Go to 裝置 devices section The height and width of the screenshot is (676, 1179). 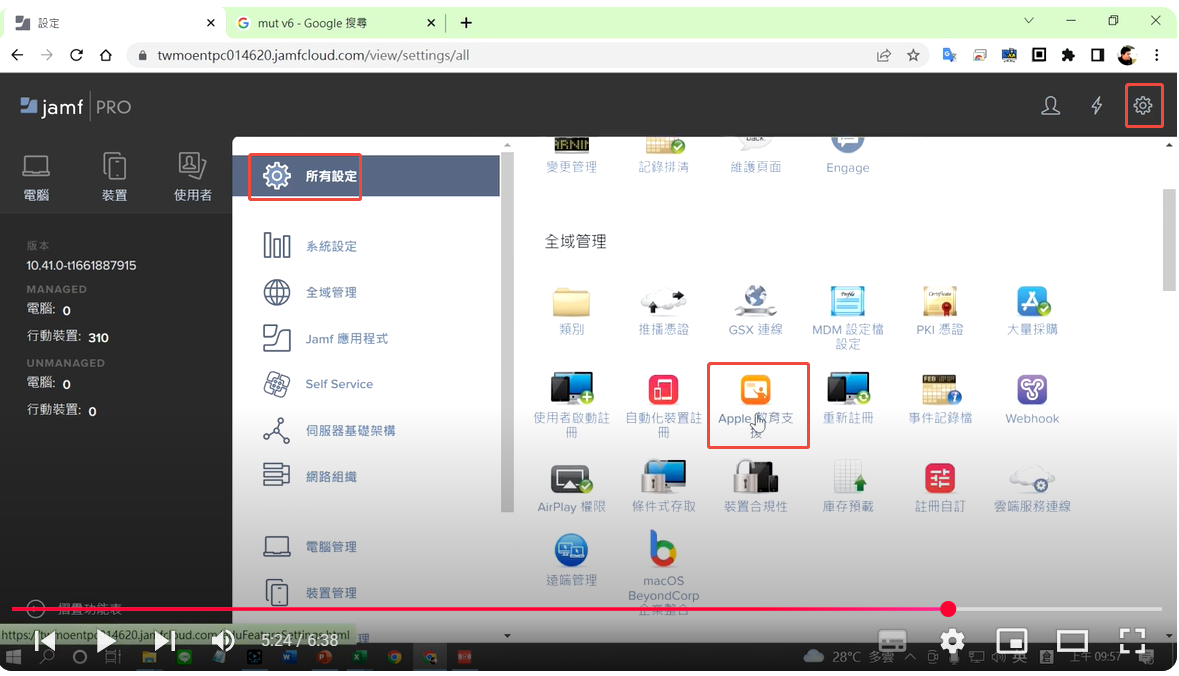point(114,177)
